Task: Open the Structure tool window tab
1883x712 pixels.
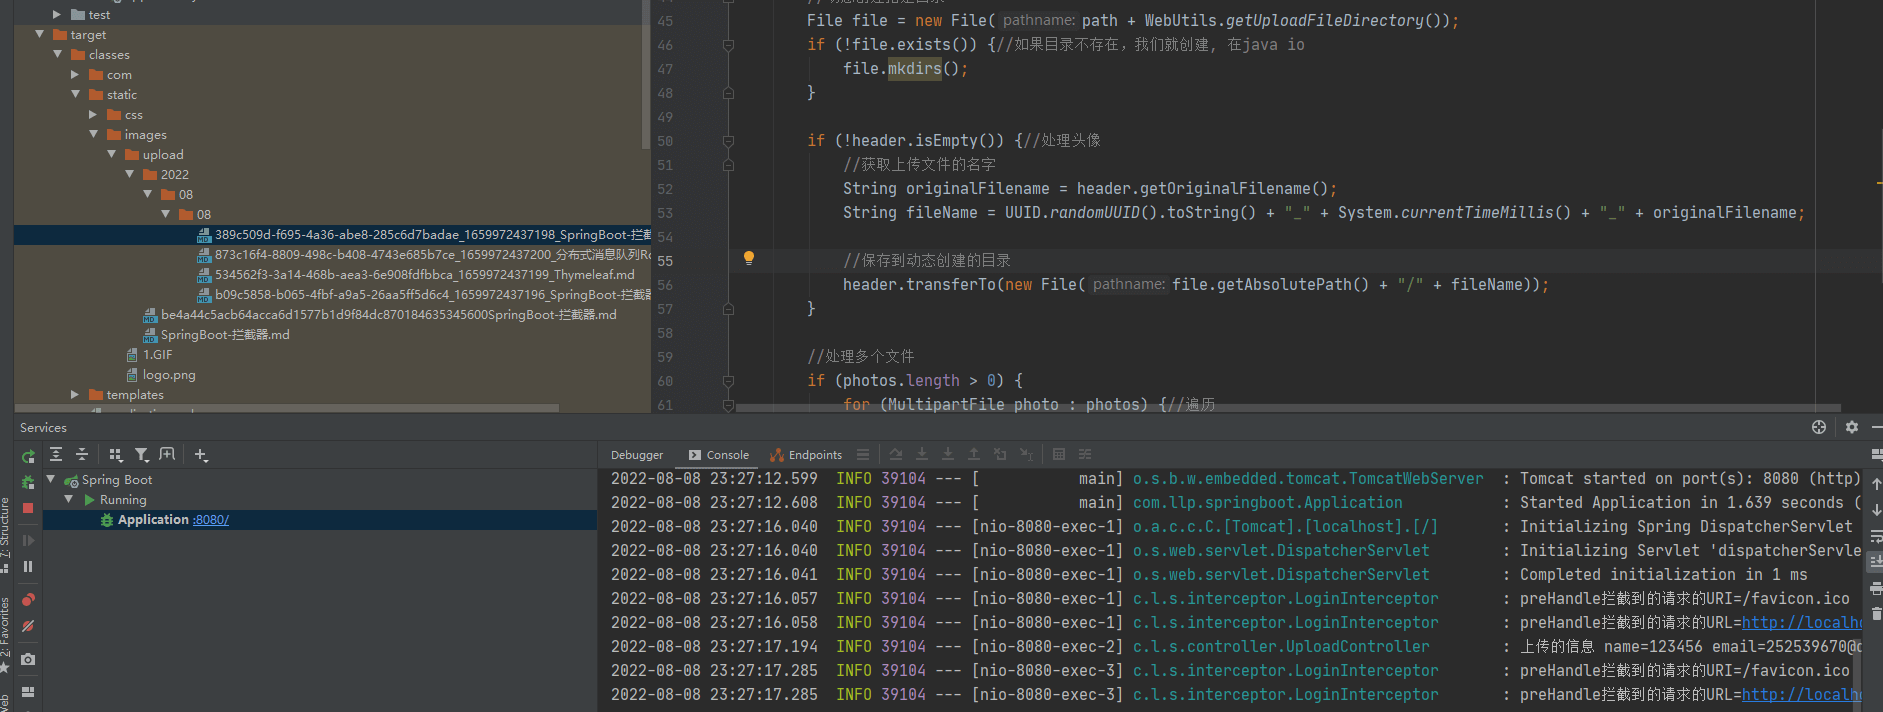Action: (x=5, y=534)
